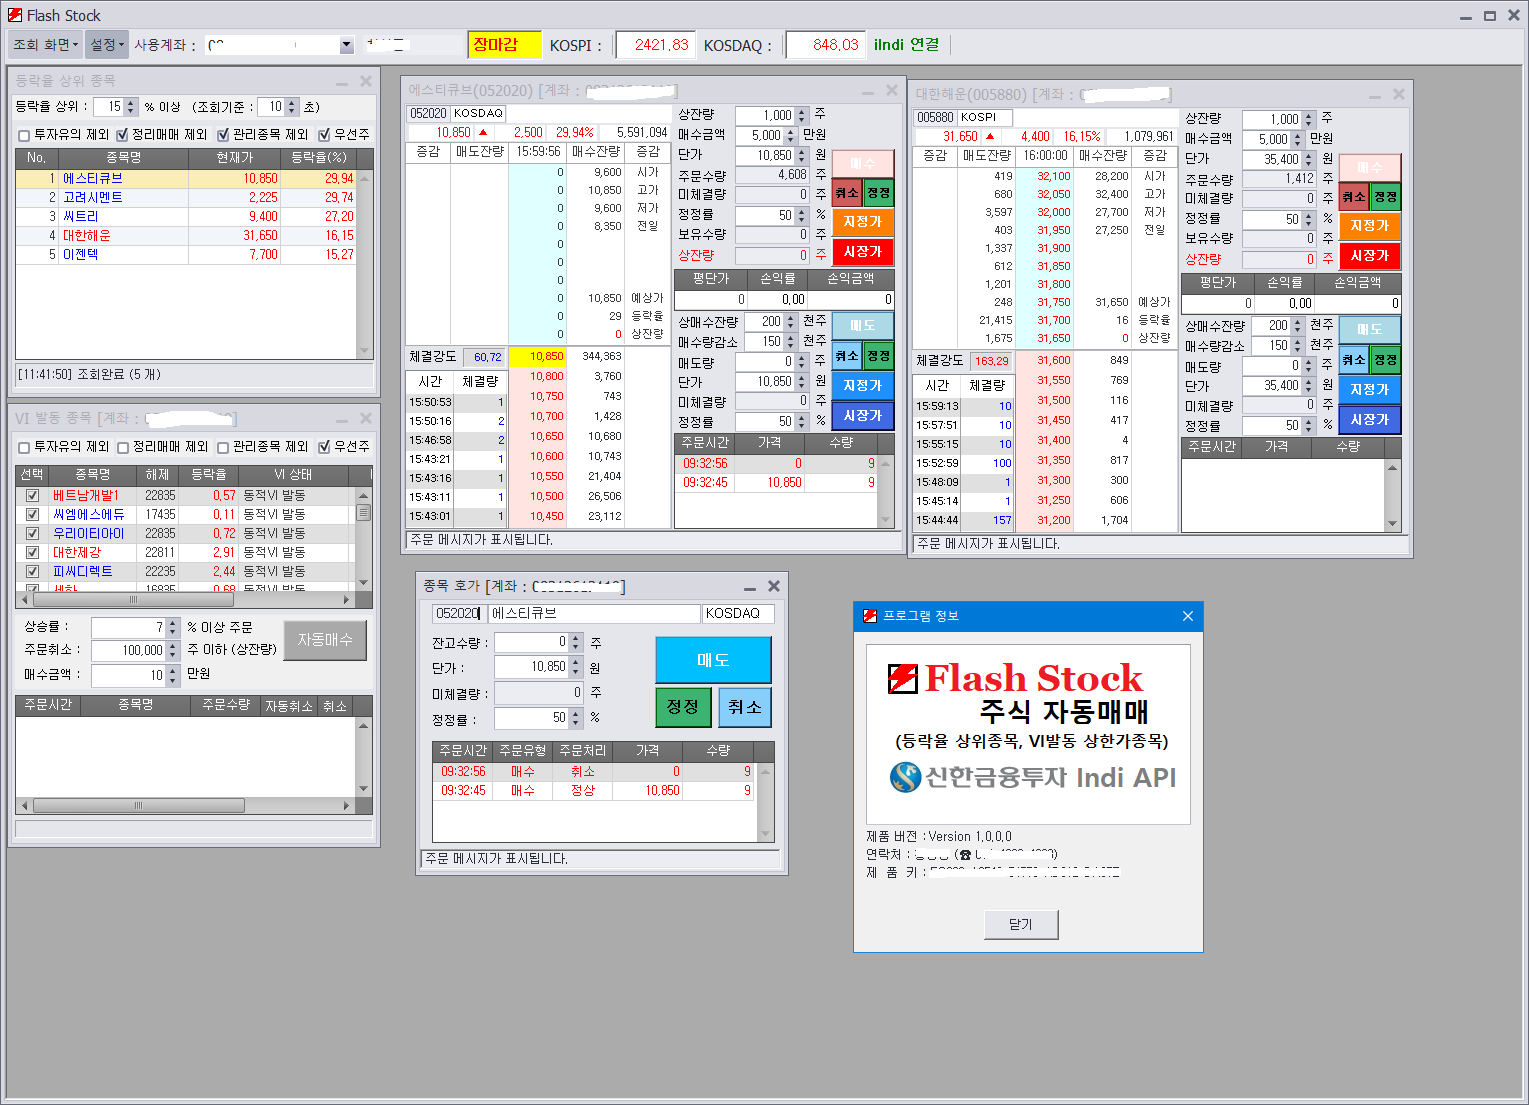
Task: Select the 09:32:56 취소 order row in 종목 호가
Action: click(x=595, y=772)
